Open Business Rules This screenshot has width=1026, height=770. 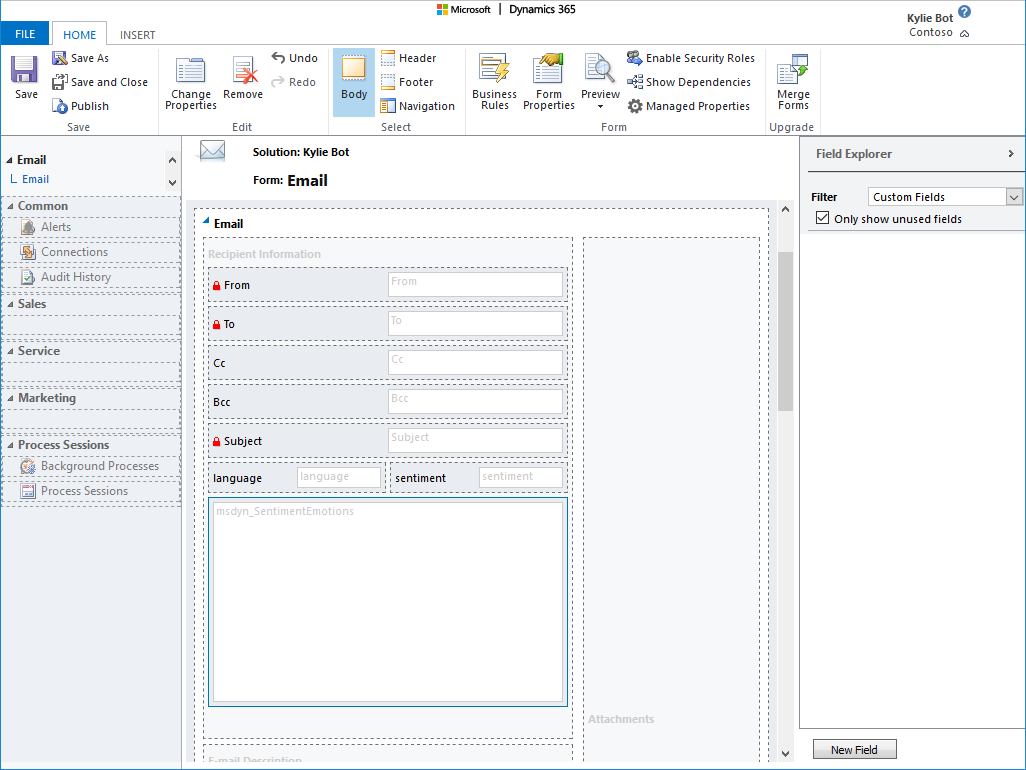point(495,82)
